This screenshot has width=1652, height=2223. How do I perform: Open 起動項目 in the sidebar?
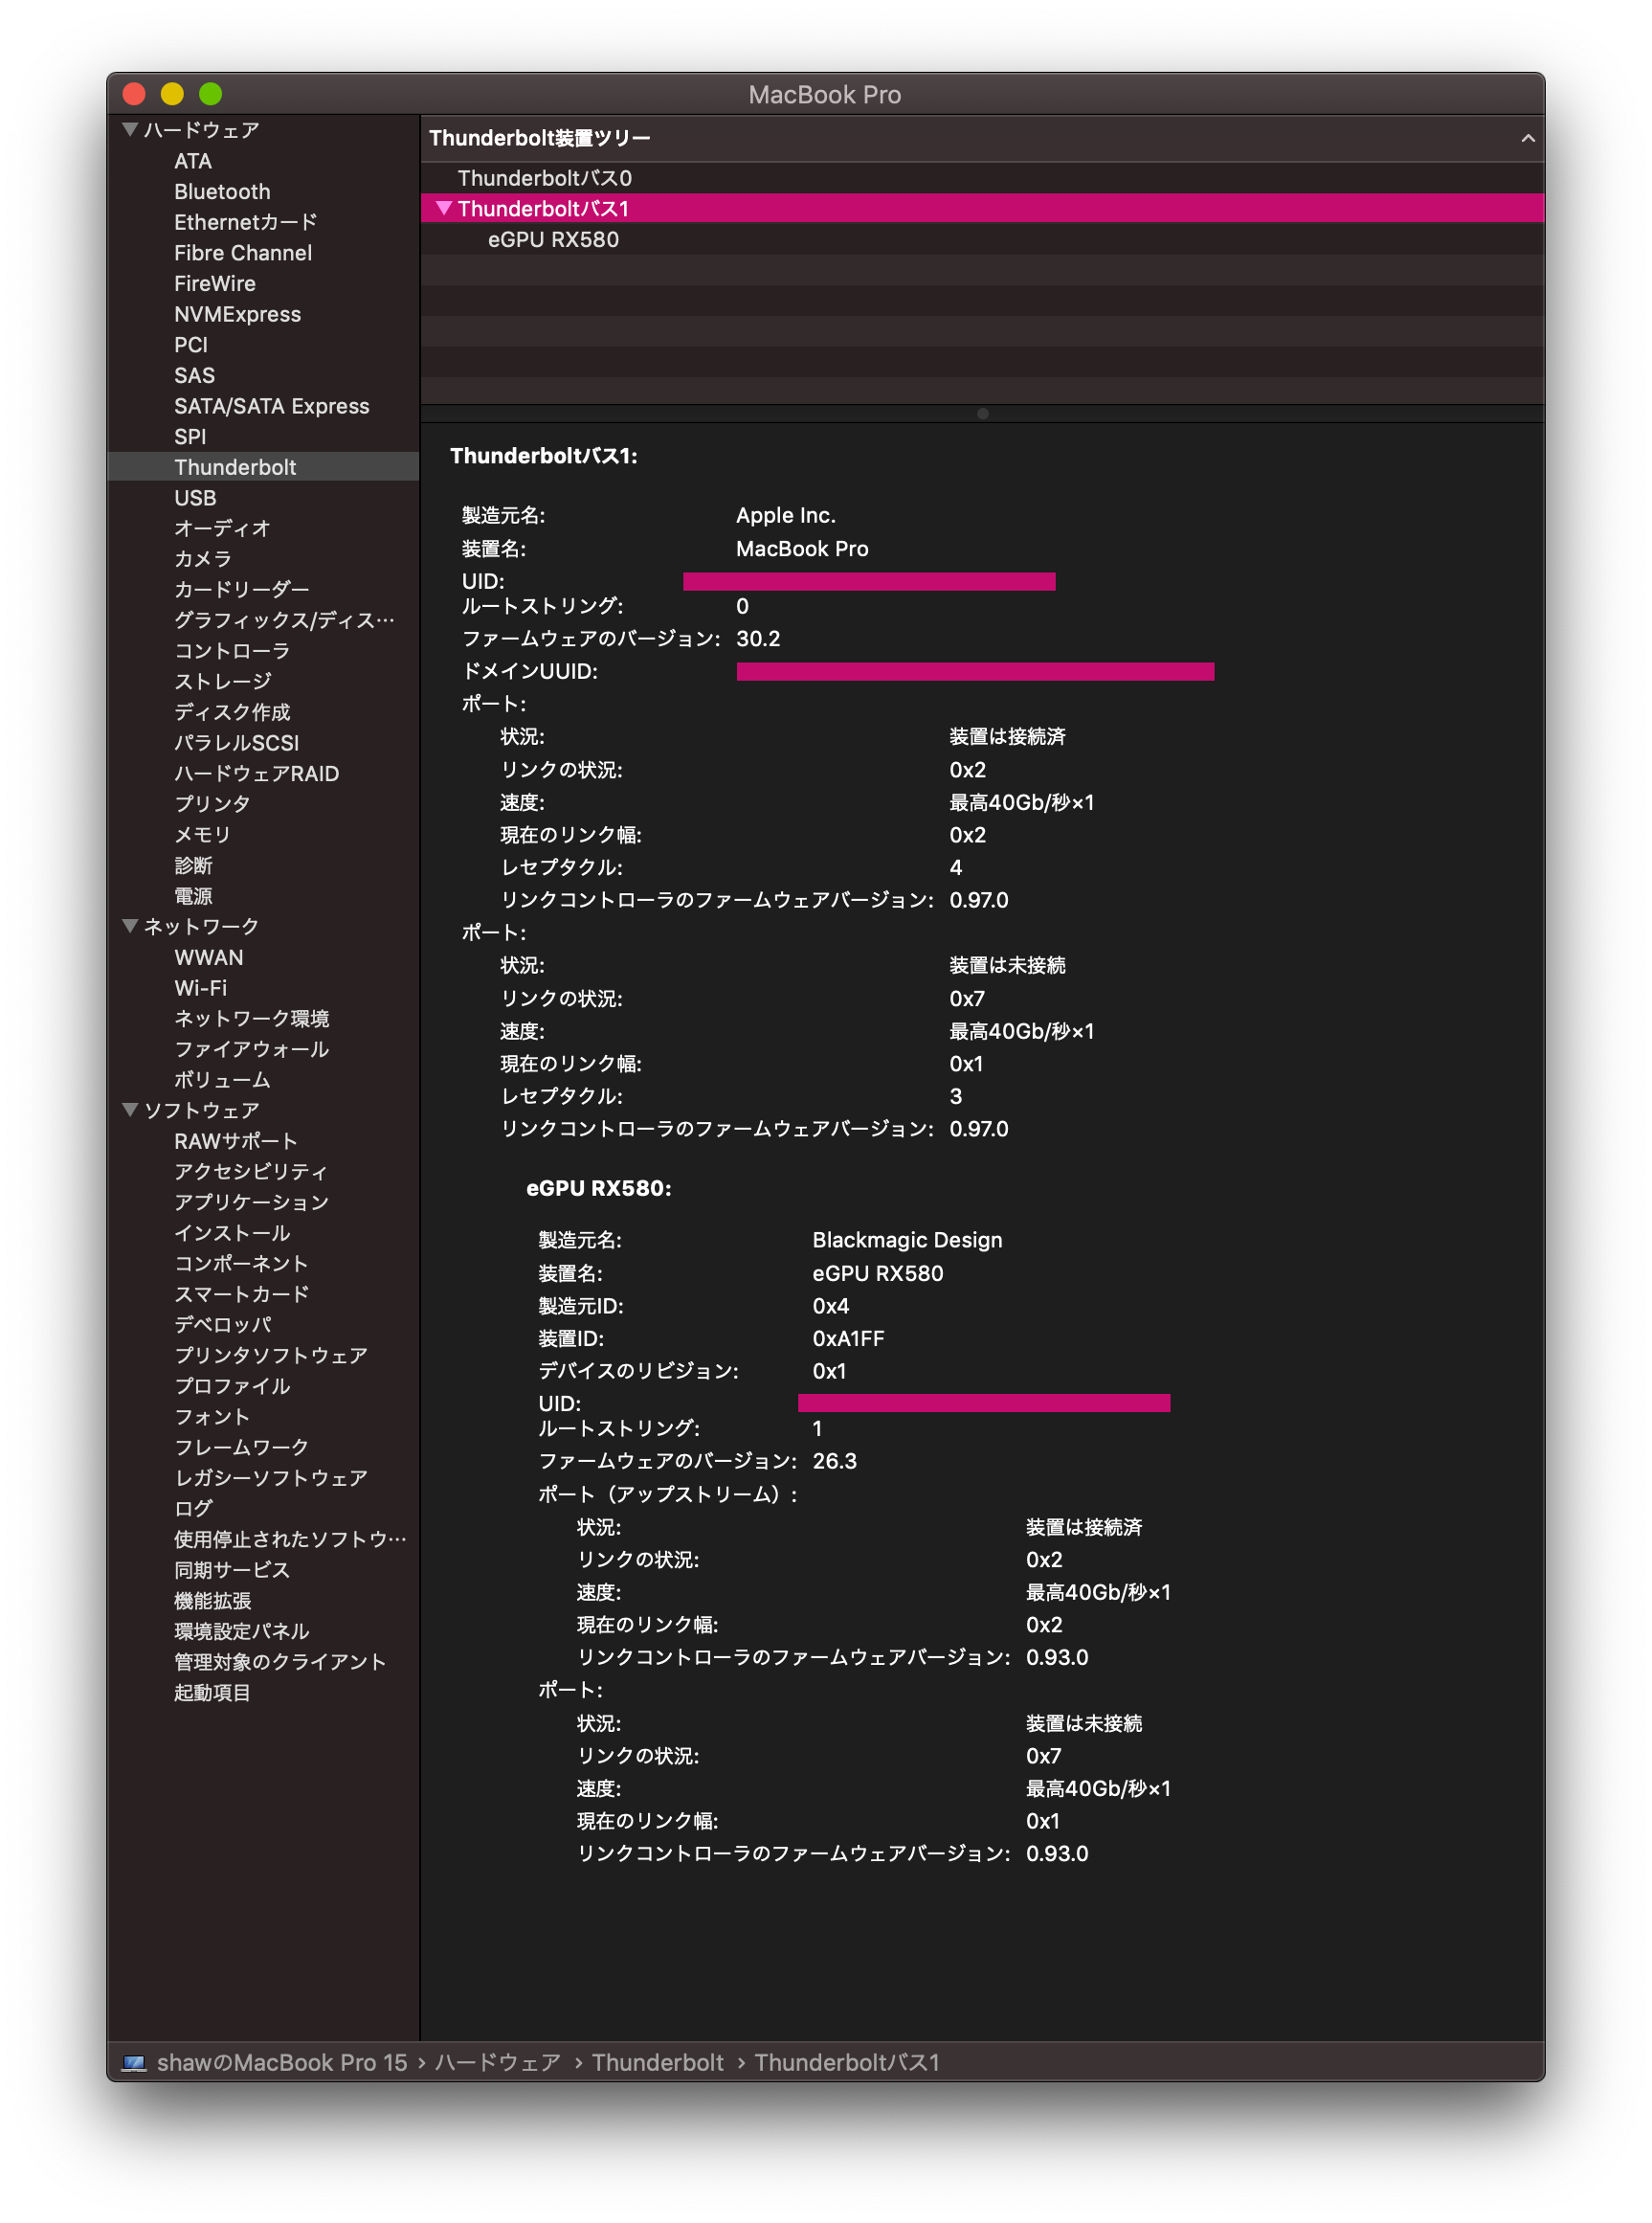click(x=212, y=1692)
